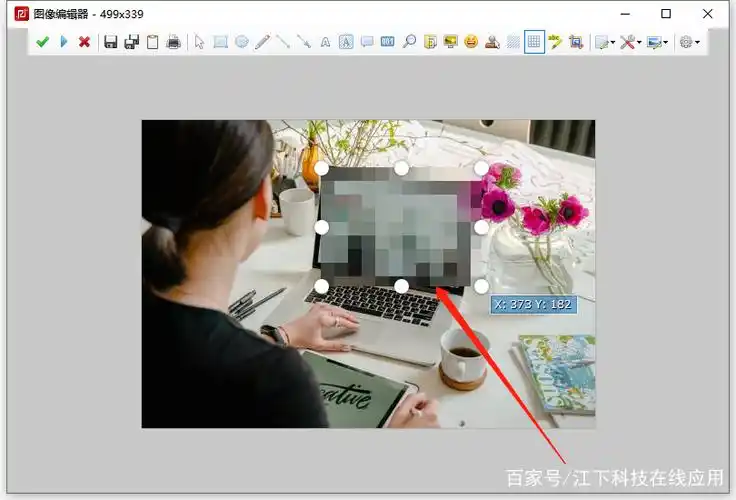Image resolution: width=736 pixels, height=500 pixels.
Task: Click the bottom-right handle of the mosaic selection
Action: point(481,286)
